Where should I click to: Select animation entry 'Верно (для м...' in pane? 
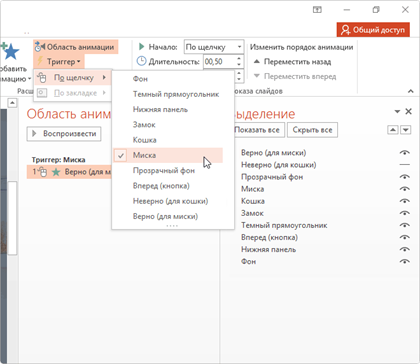tap(69, 172)
